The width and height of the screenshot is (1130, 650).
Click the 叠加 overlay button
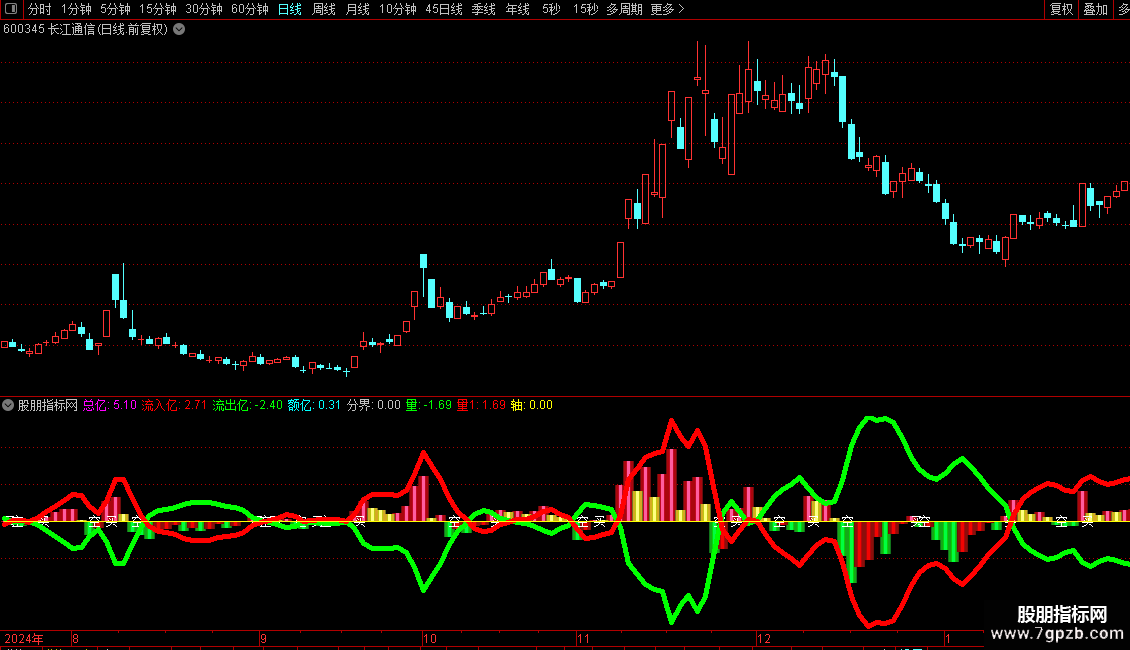pyautogui.click(x=1095, y=9)
